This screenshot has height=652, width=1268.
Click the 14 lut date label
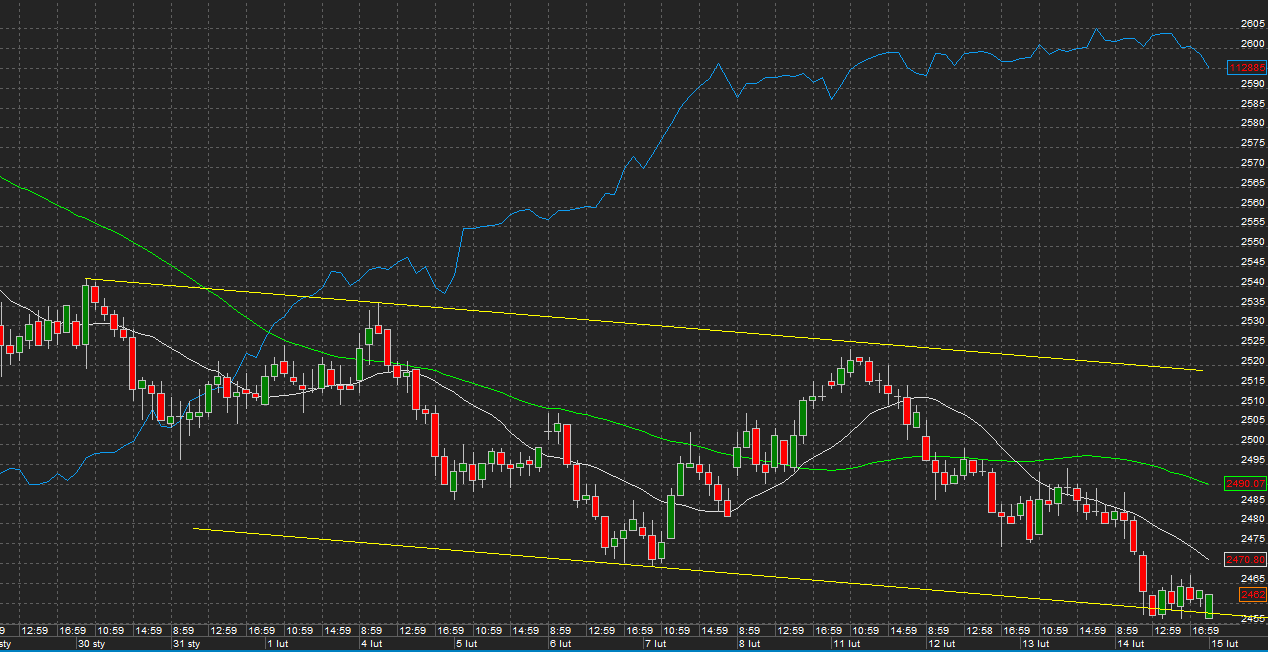(1132, 644)
